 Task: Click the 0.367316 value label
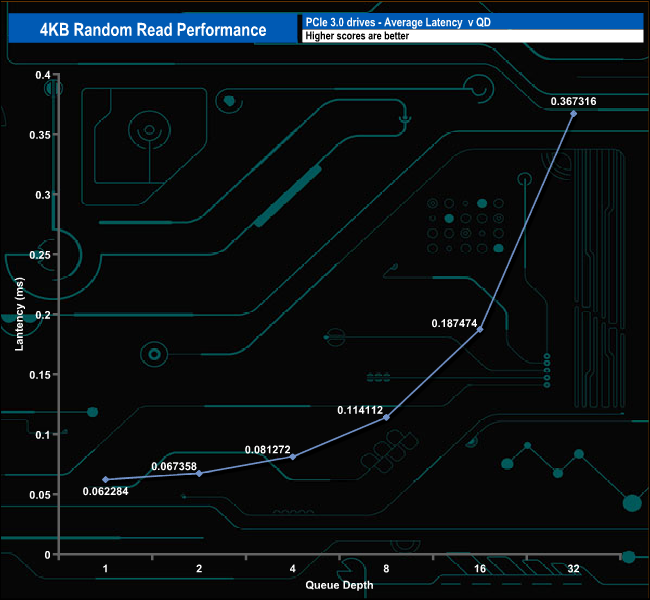click(573, 101)
